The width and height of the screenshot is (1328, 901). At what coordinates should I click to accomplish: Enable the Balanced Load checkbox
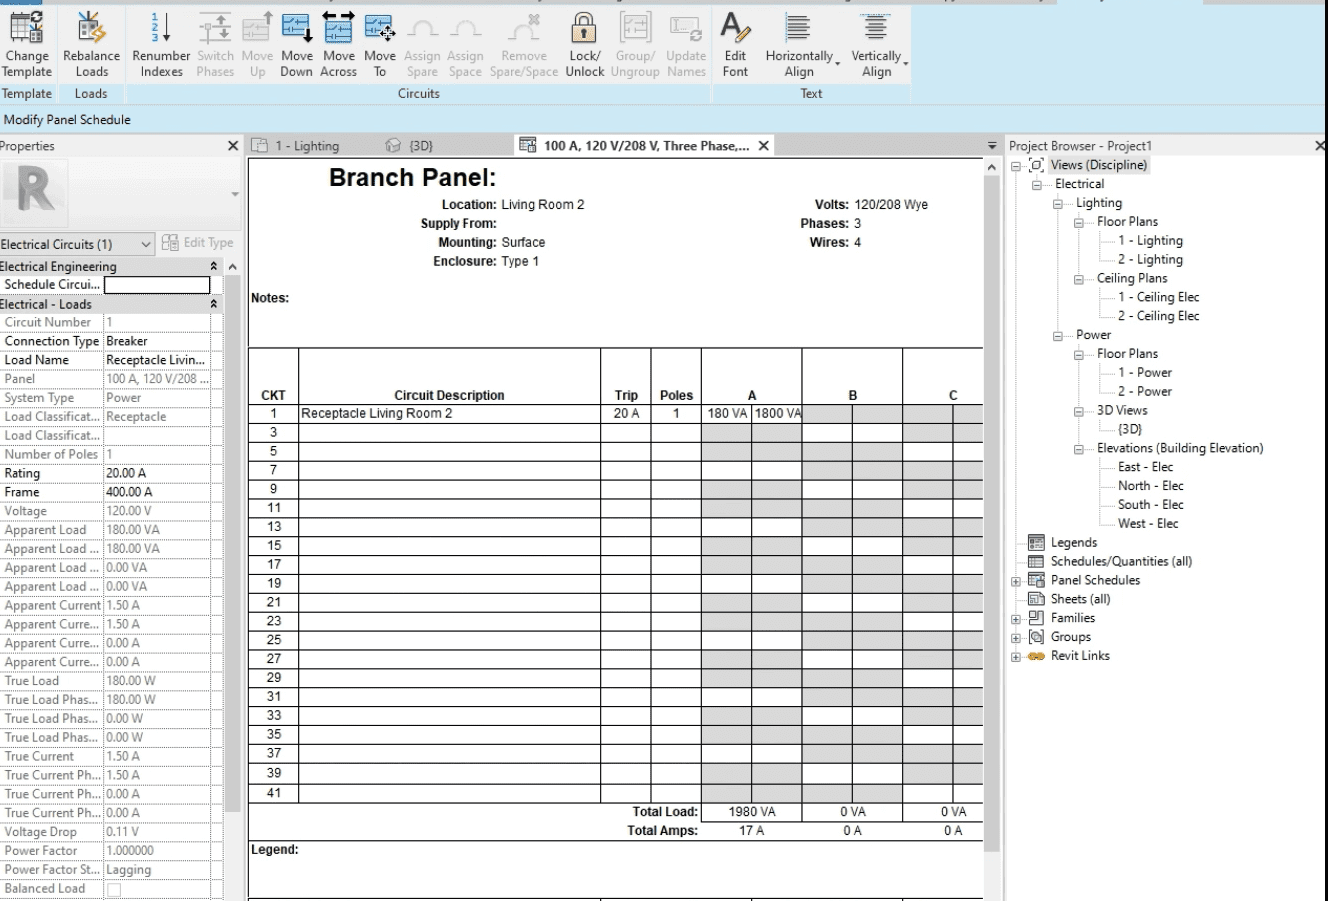coord(113,888)
